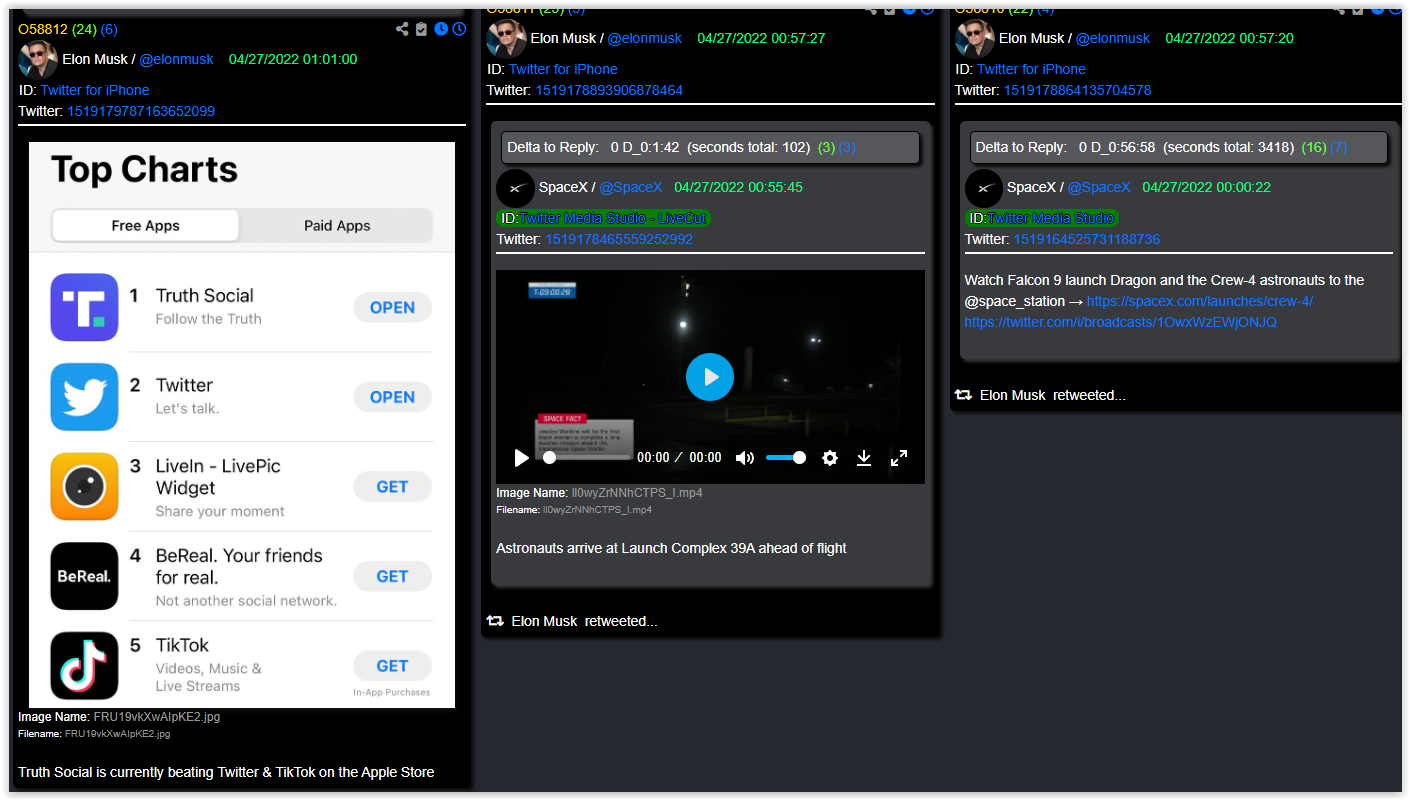This screenshot has height=800, width=1410.
Task: Open tweet ID 1519178893906878464
Action: pos(609,90)
